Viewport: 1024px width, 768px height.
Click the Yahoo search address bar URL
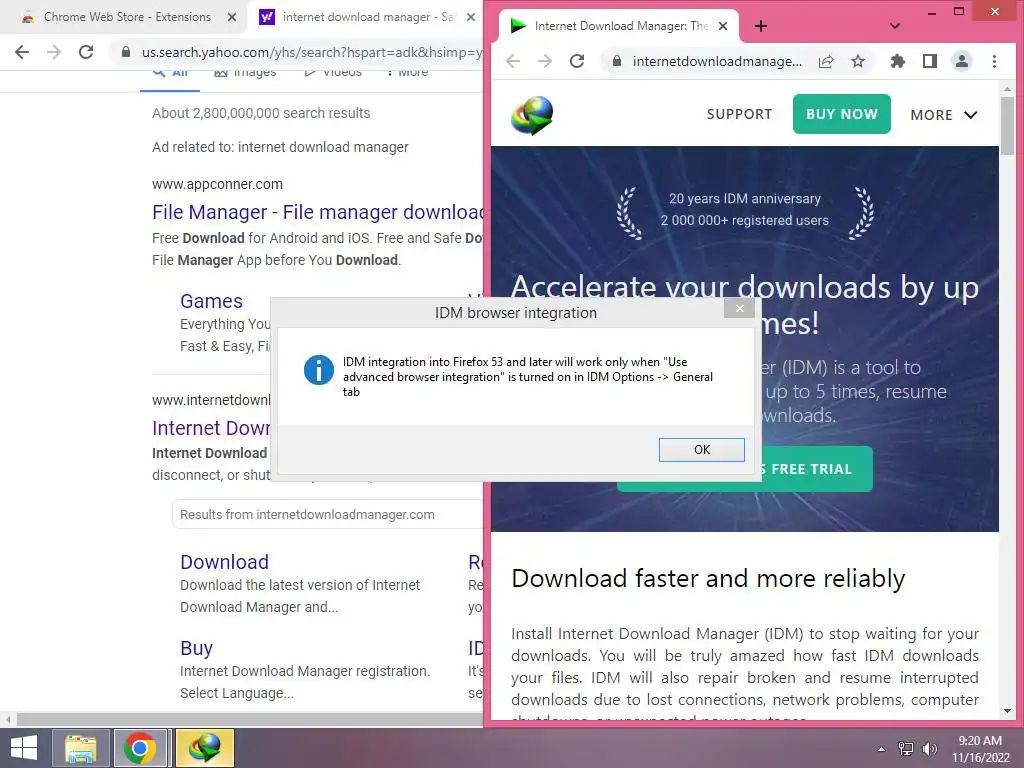point(312,52)
